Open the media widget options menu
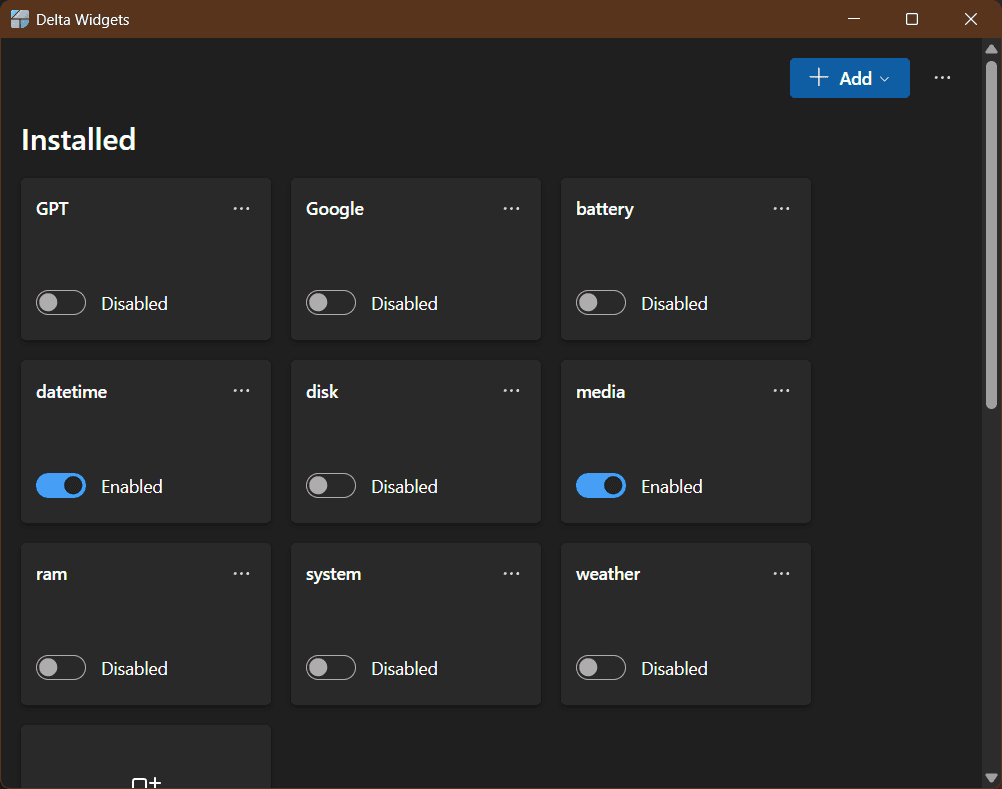Screen dimensions: 1002x789 point(781,390)
